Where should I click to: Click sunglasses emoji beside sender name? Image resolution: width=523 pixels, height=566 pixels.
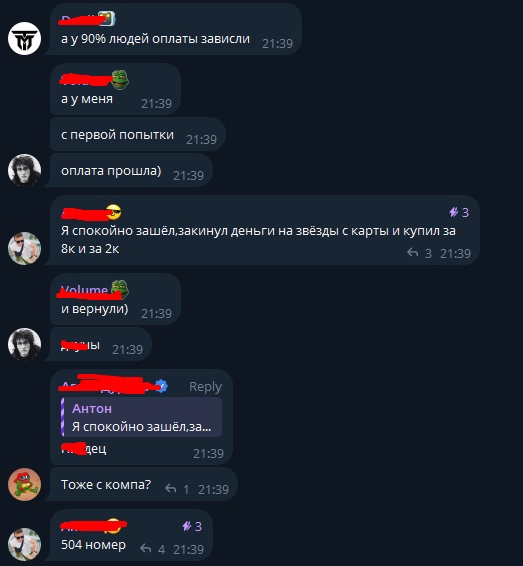click(x=114, y=212)
